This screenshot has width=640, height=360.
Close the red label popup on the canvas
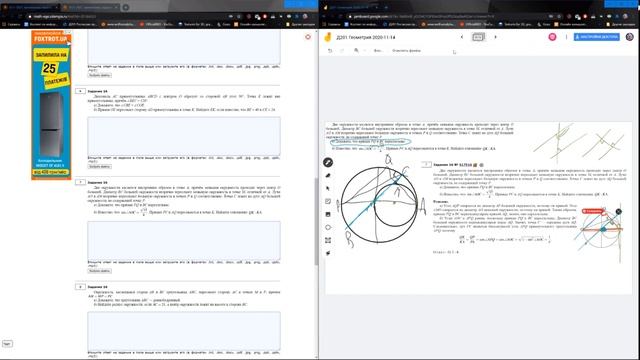point(619,211)
